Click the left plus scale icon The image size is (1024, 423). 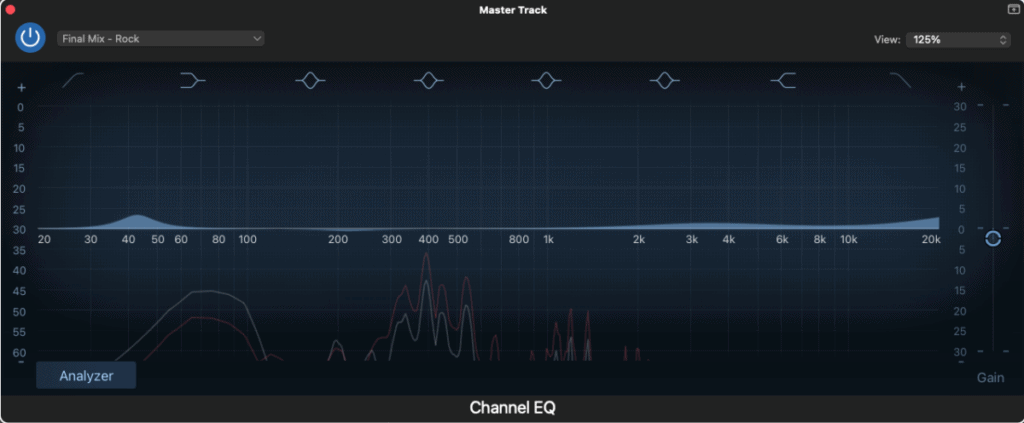point(22,87)
